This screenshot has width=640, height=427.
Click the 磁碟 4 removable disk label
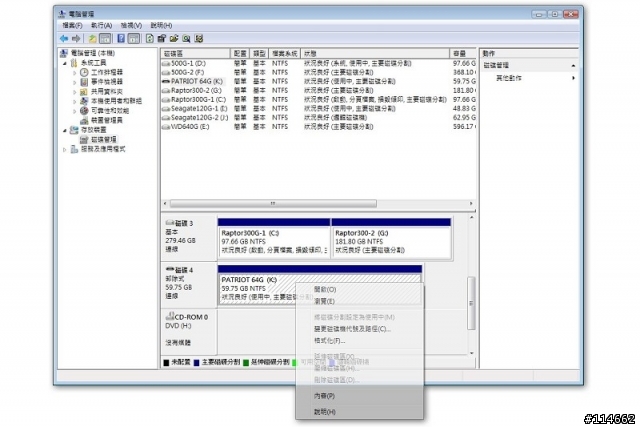click(189, 283)
